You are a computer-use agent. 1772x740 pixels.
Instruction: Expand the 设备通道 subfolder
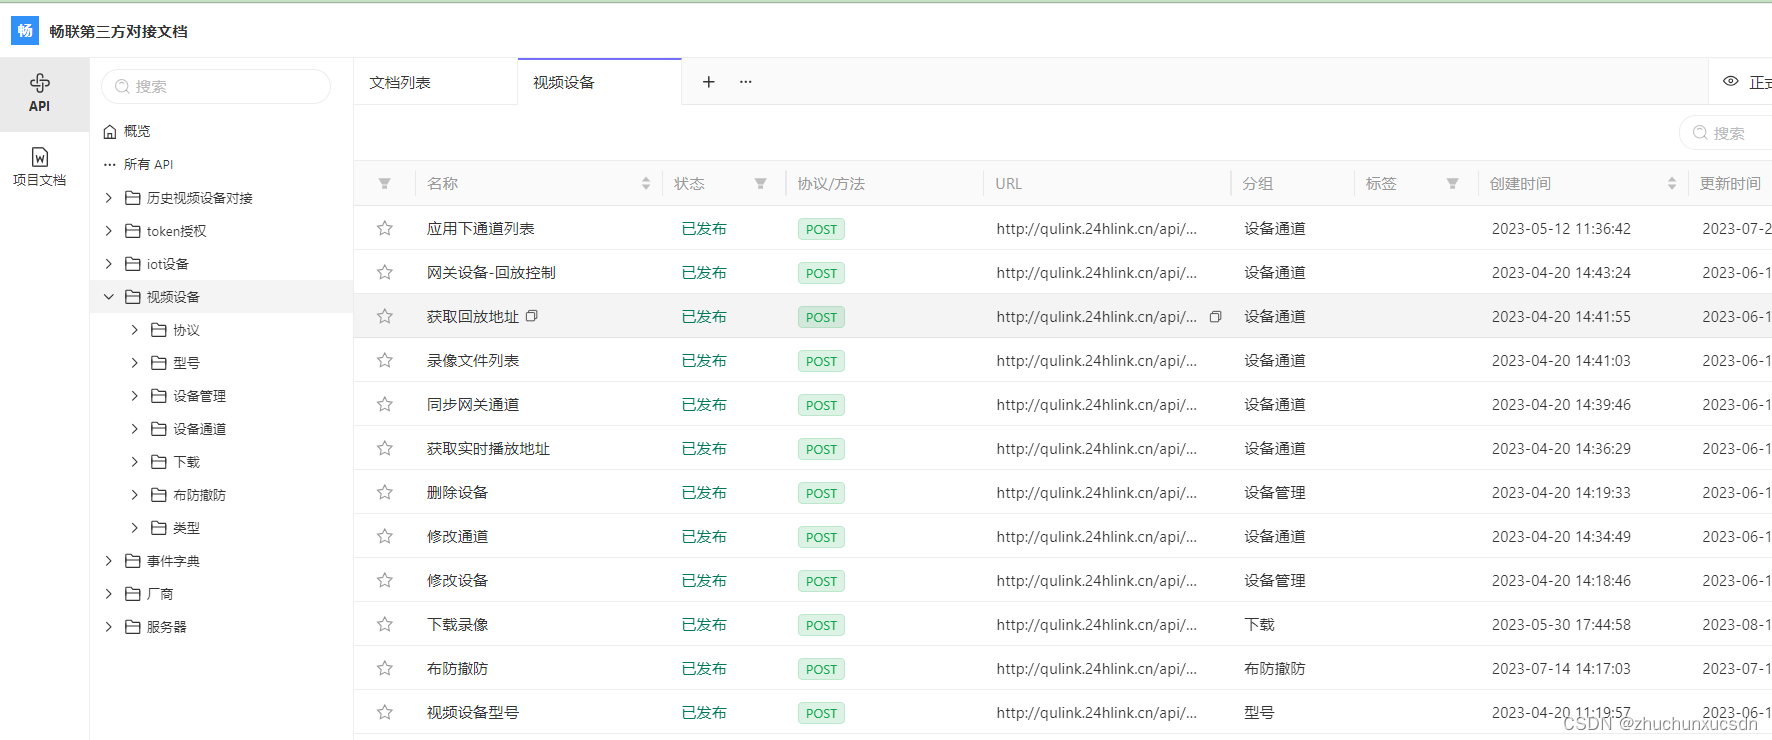[x=135, y=429]
